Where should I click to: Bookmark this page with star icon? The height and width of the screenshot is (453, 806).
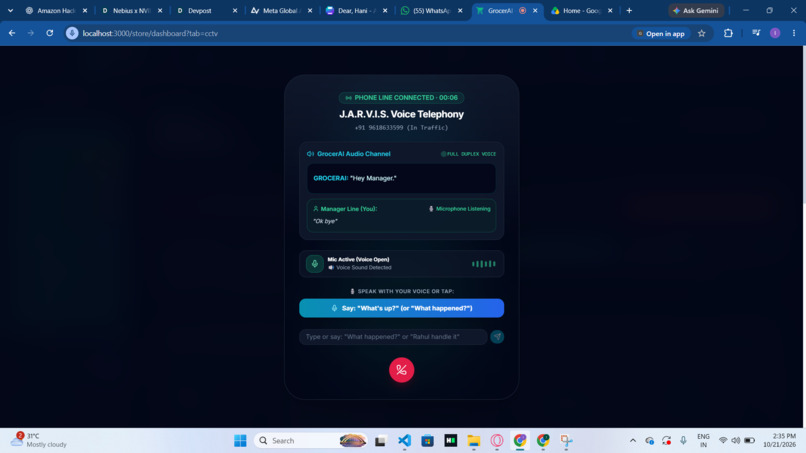[x=702, y=33]
